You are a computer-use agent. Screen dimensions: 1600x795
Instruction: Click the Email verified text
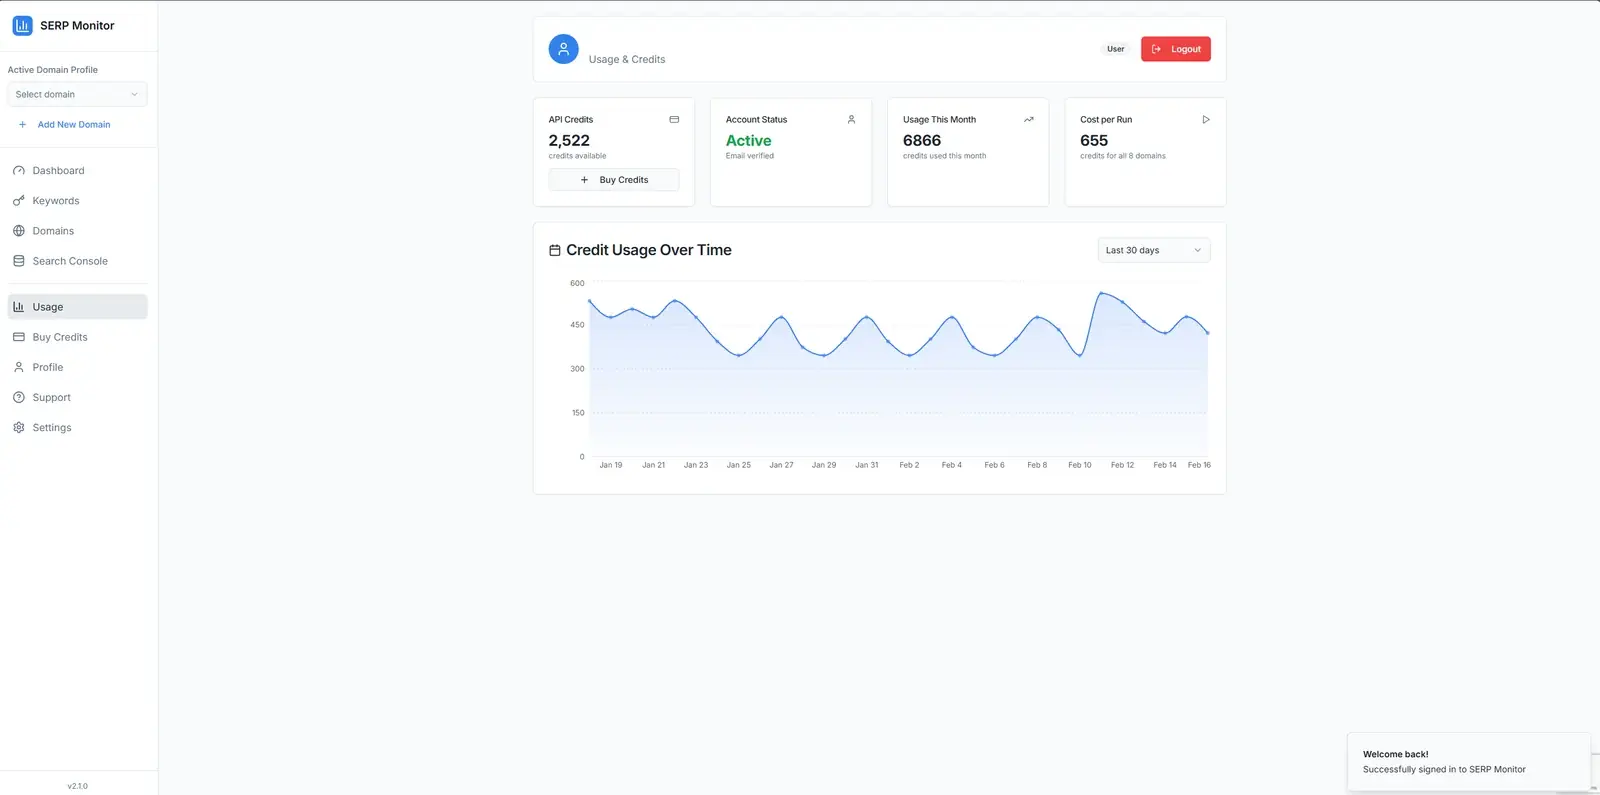pyautogui.click(x=750, y=156)
